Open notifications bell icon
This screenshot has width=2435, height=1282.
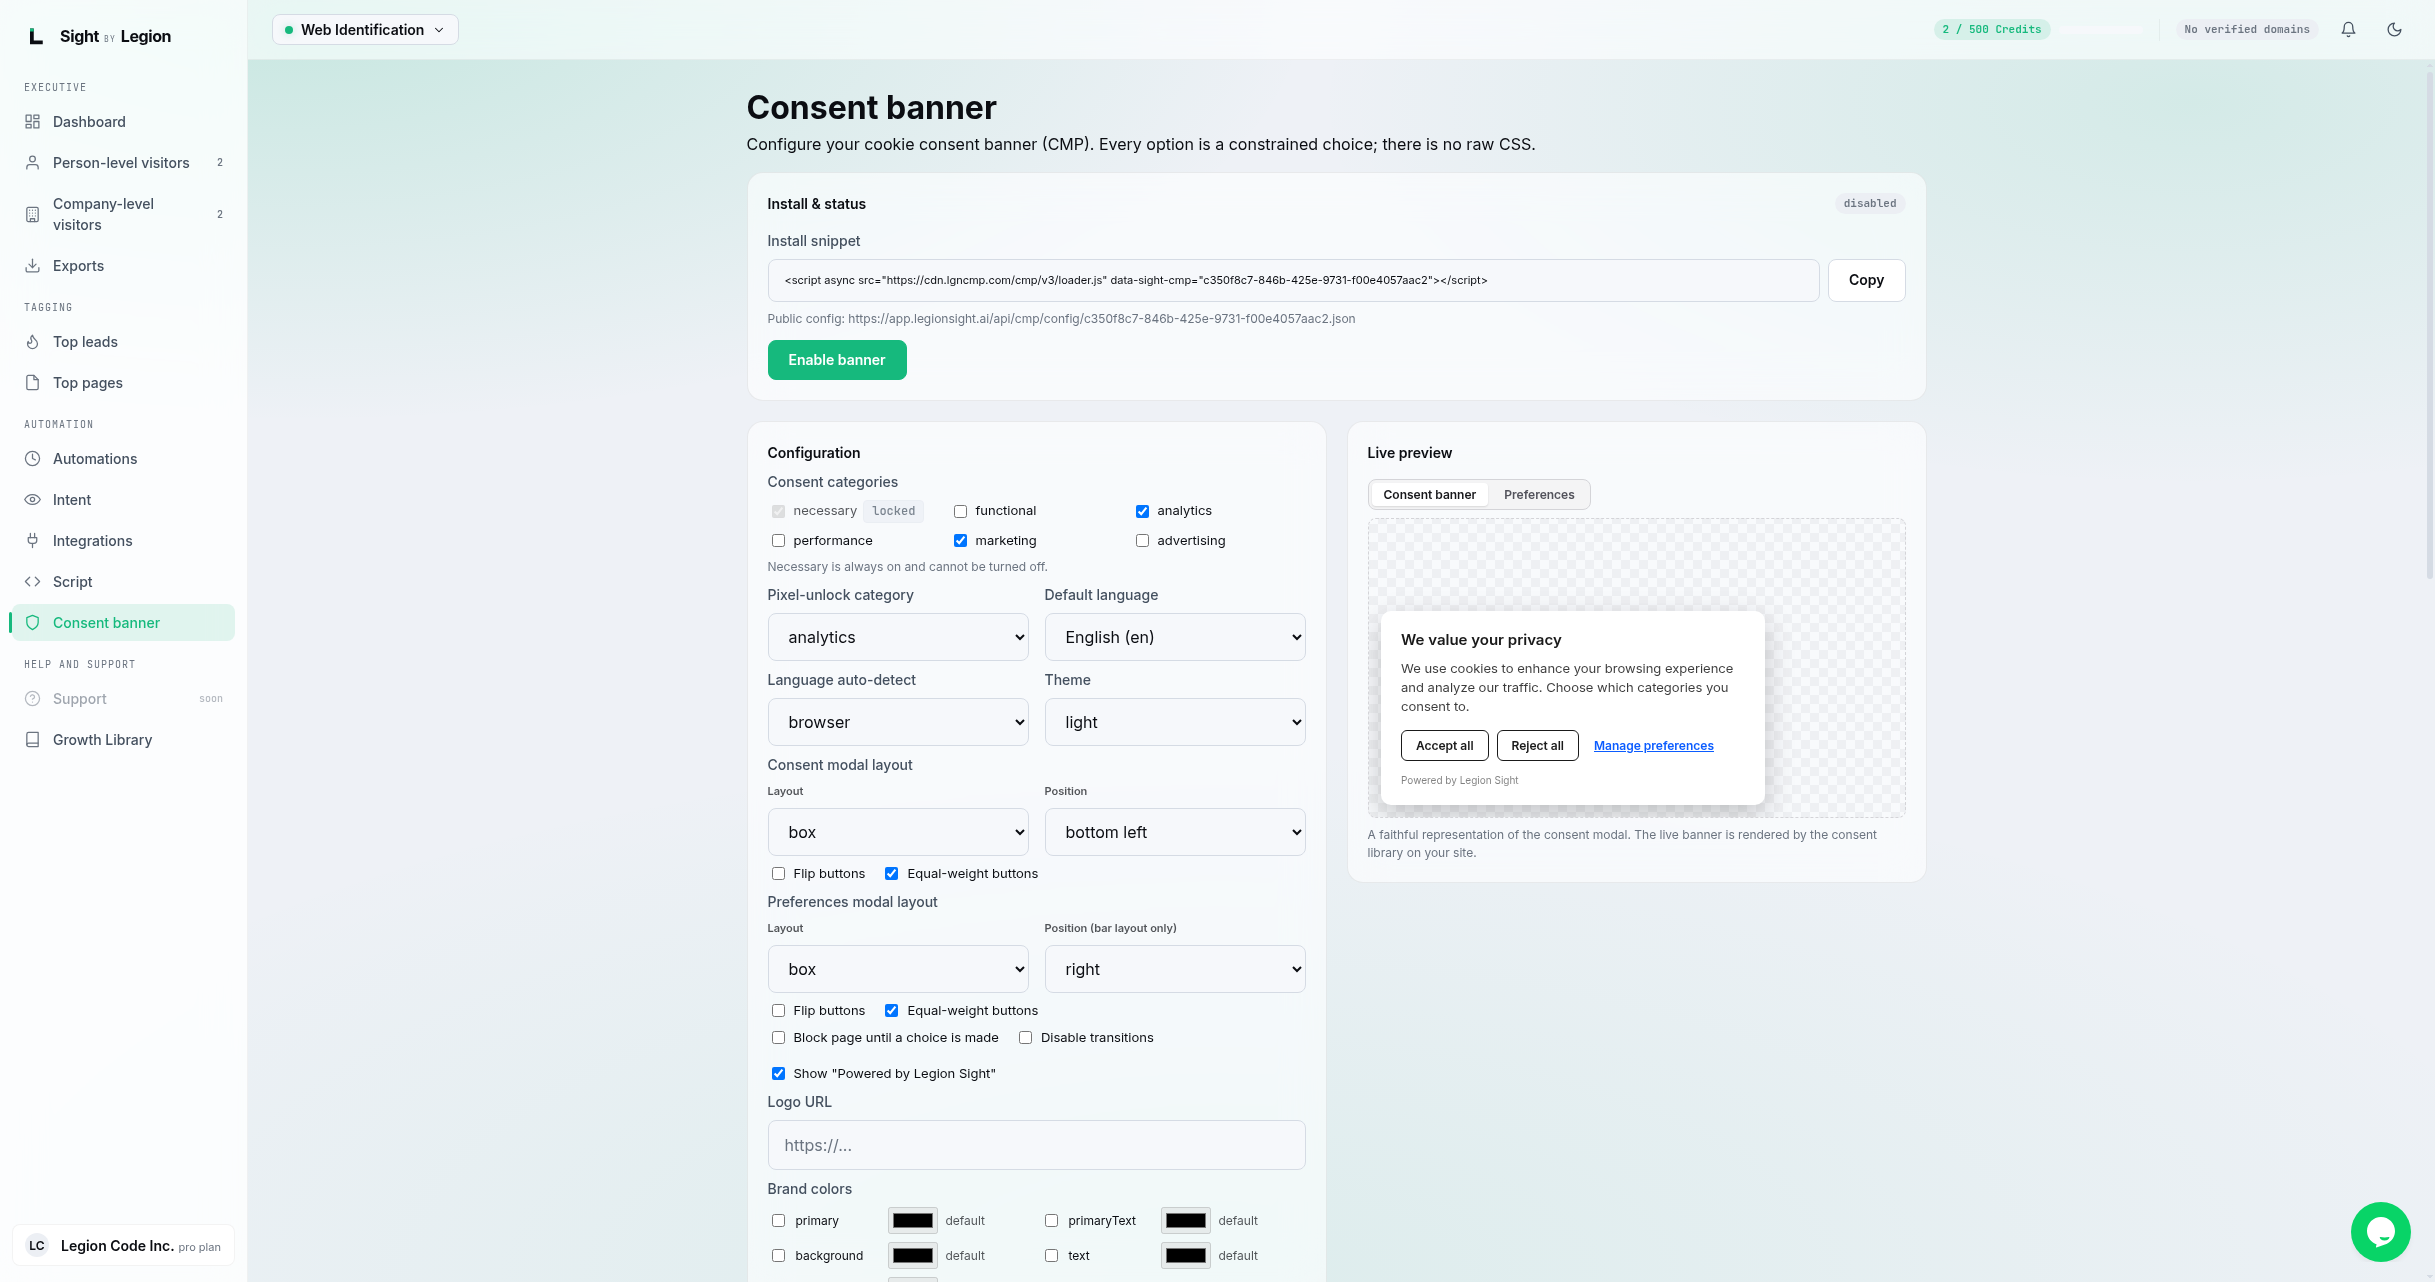2348,30
